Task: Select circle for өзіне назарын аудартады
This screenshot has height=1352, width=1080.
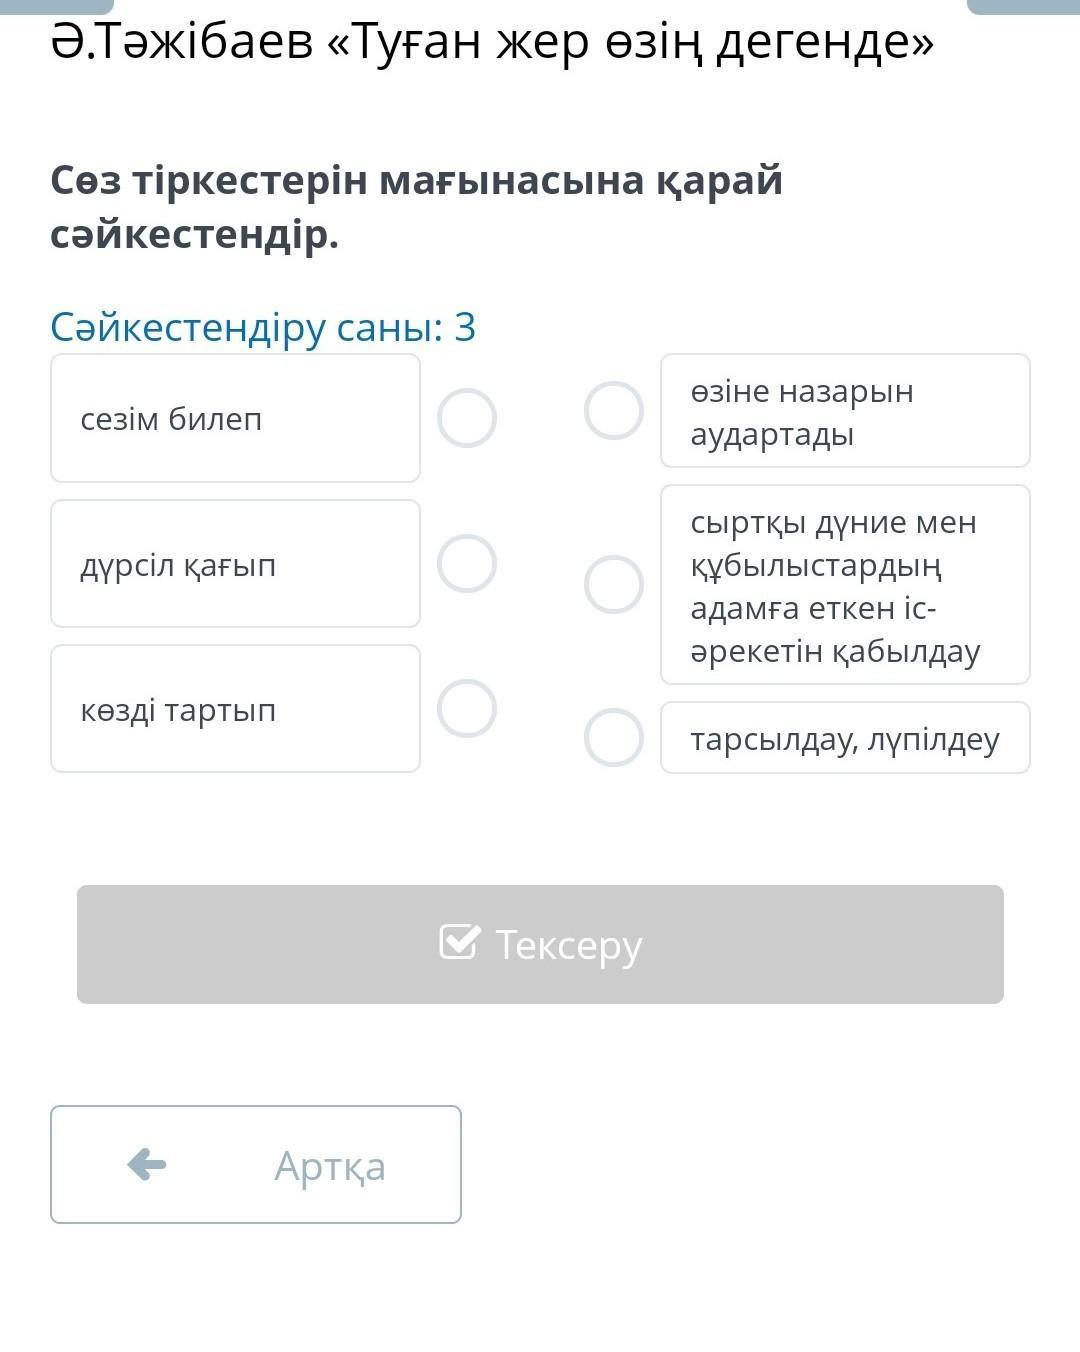Action: coord(613,410)
